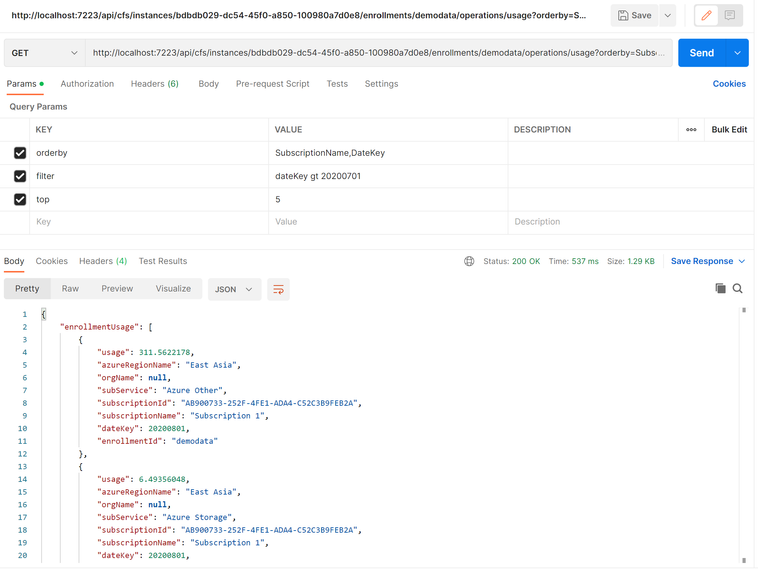Open column options ellipsis icon

coord(691,130)
